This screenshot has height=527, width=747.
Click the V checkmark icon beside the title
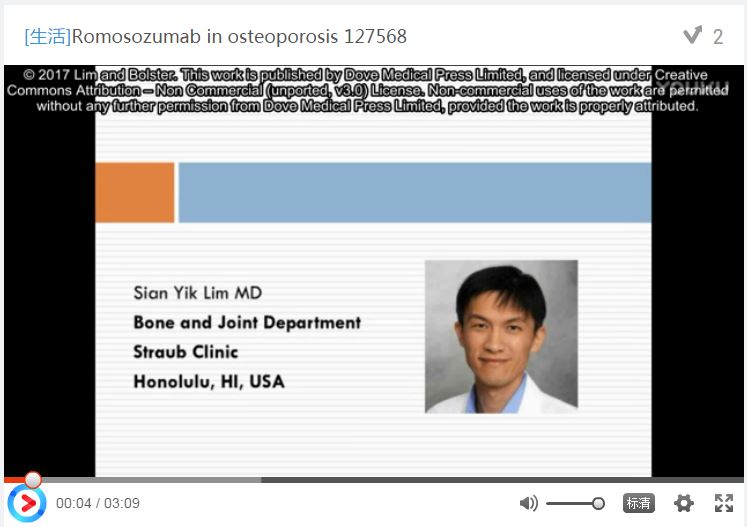692,36
